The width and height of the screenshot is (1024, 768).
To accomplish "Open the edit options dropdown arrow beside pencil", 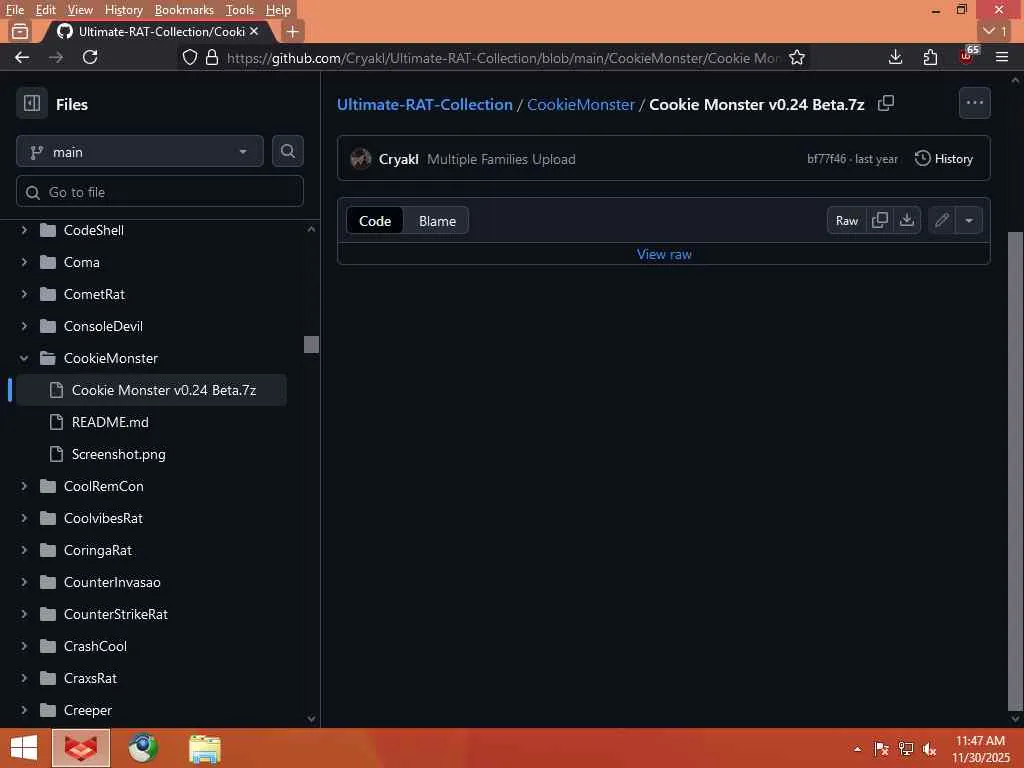I will tap(969, 220).
